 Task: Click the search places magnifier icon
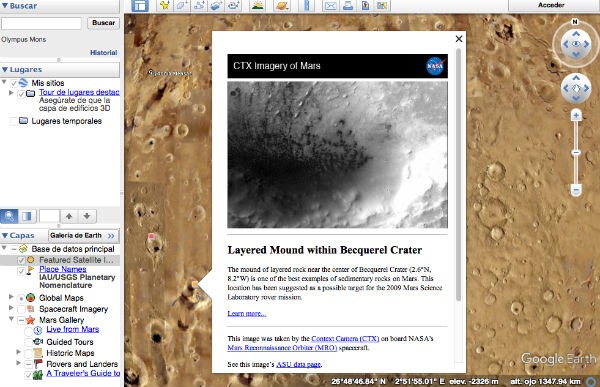[x=9, y=216]
